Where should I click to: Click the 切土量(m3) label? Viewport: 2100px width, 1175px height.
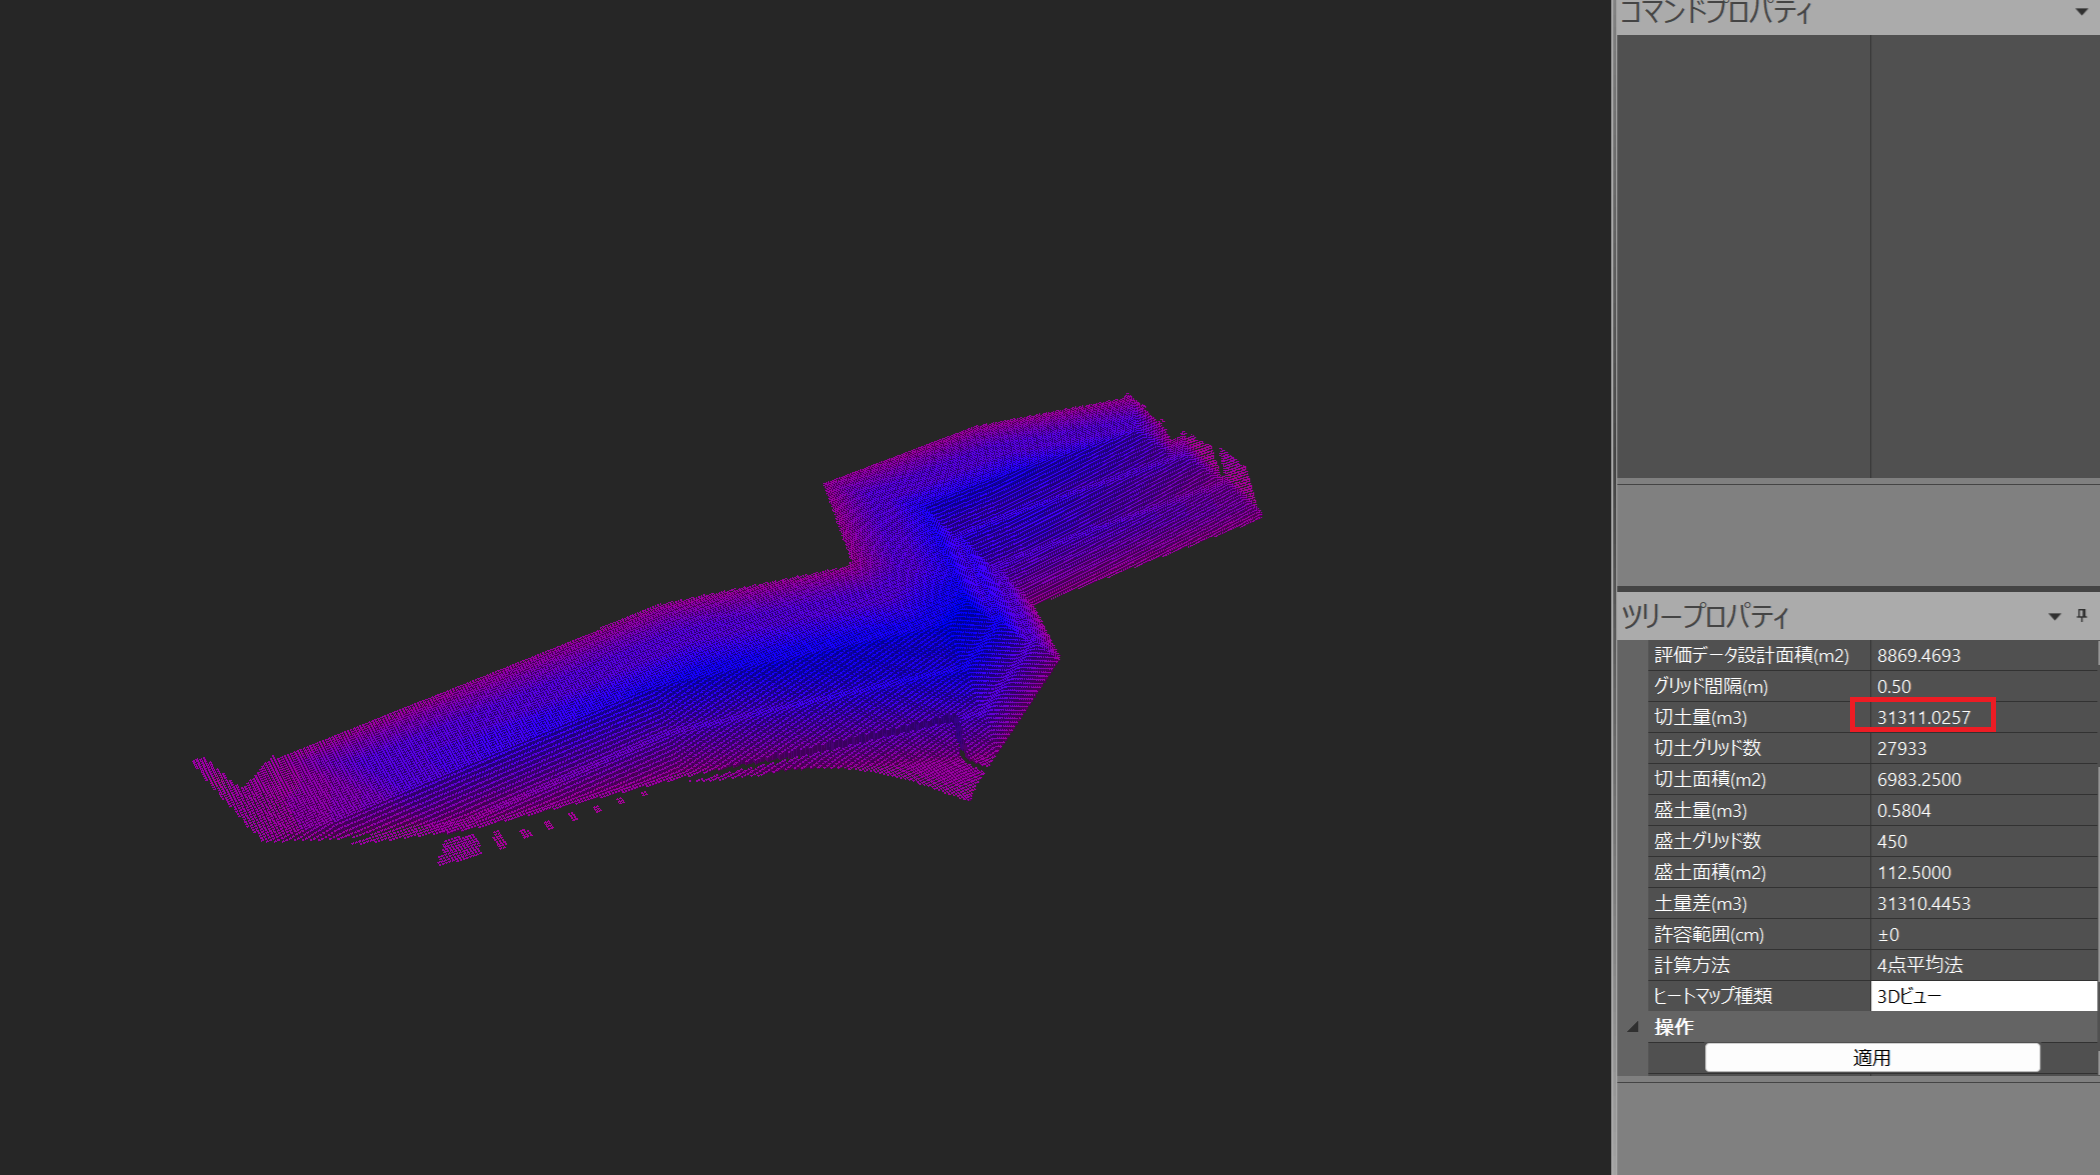[1700, 717]
